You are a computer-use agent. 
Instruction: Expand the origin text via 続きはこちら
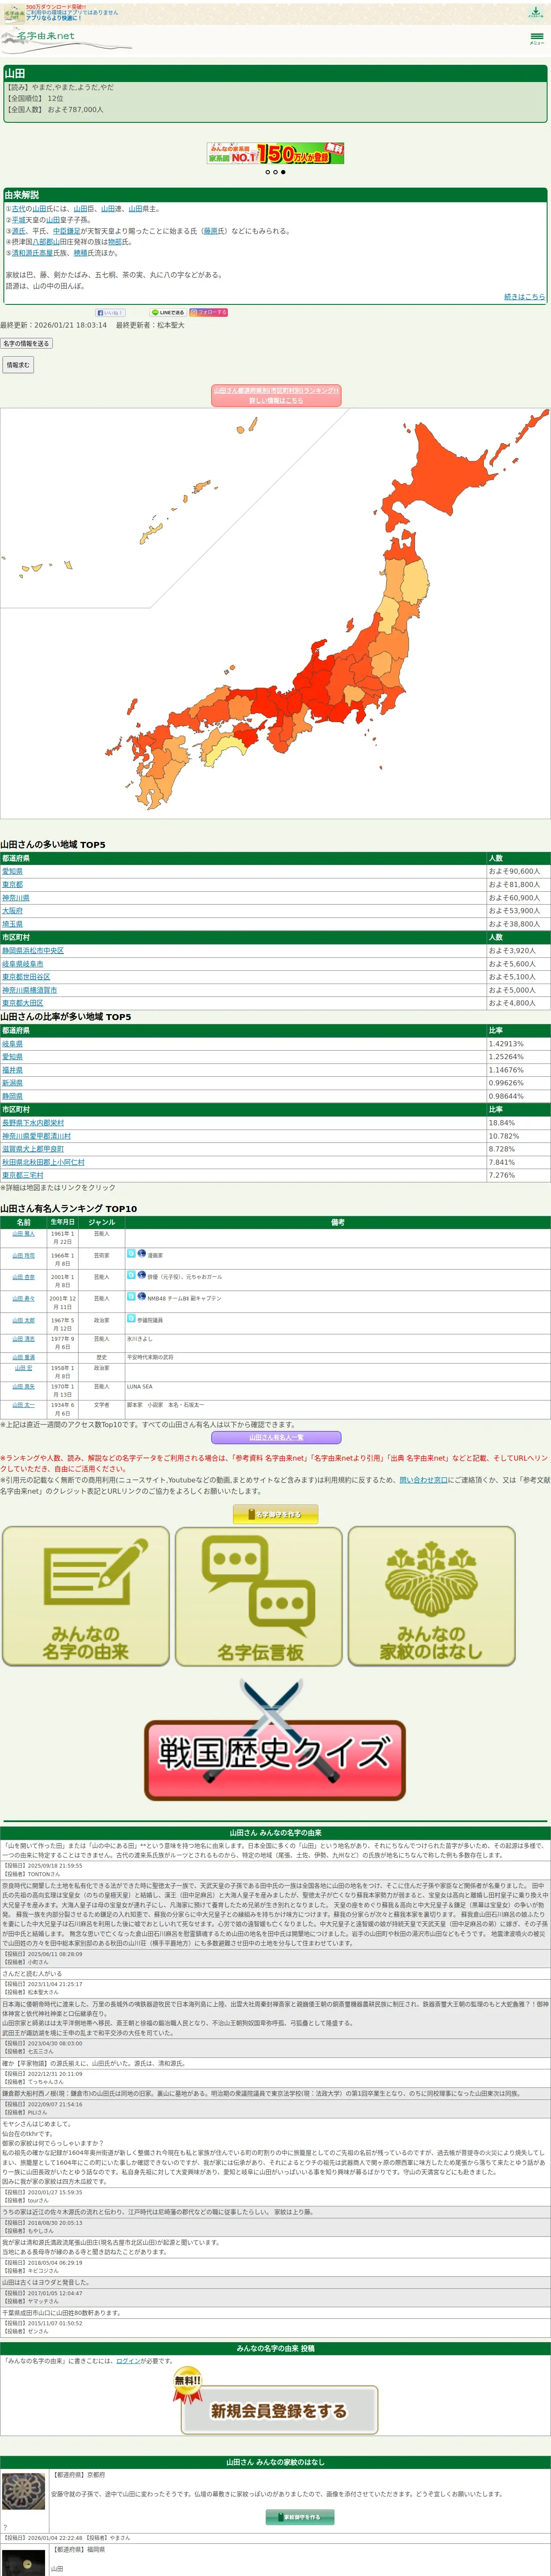point(524,297)
